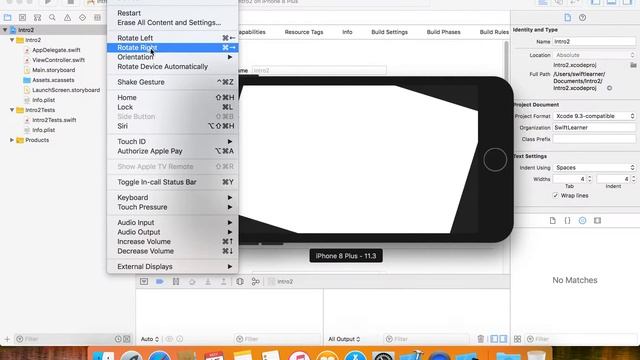Click the Class Prefix field
Image resolution: width=640 pixels, height=360 pixels.
pos(594,139)
